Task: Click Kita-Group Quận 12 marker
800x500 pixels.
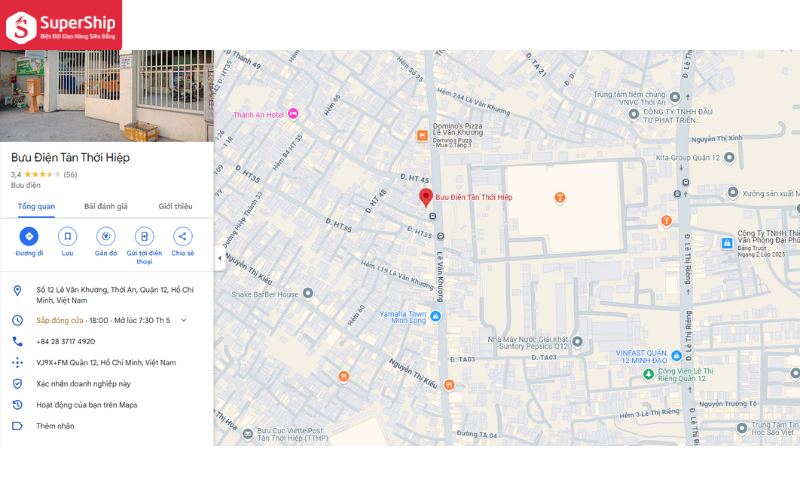Action: tap(730, 158)
